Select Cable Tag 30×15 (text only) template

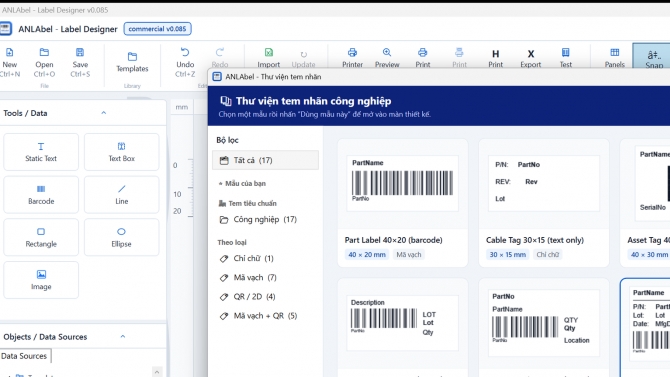(x=544, y=203)
